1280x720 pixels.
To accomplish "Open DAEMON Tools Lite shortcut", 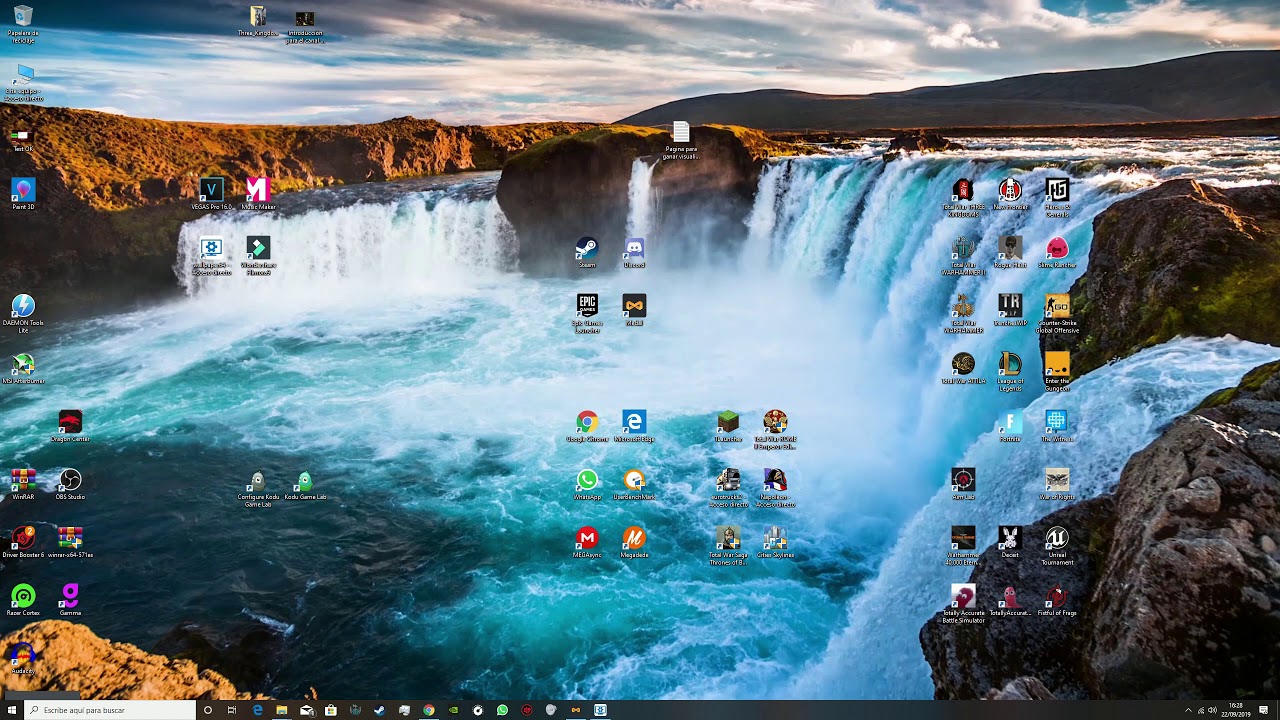I will (22, 314).
